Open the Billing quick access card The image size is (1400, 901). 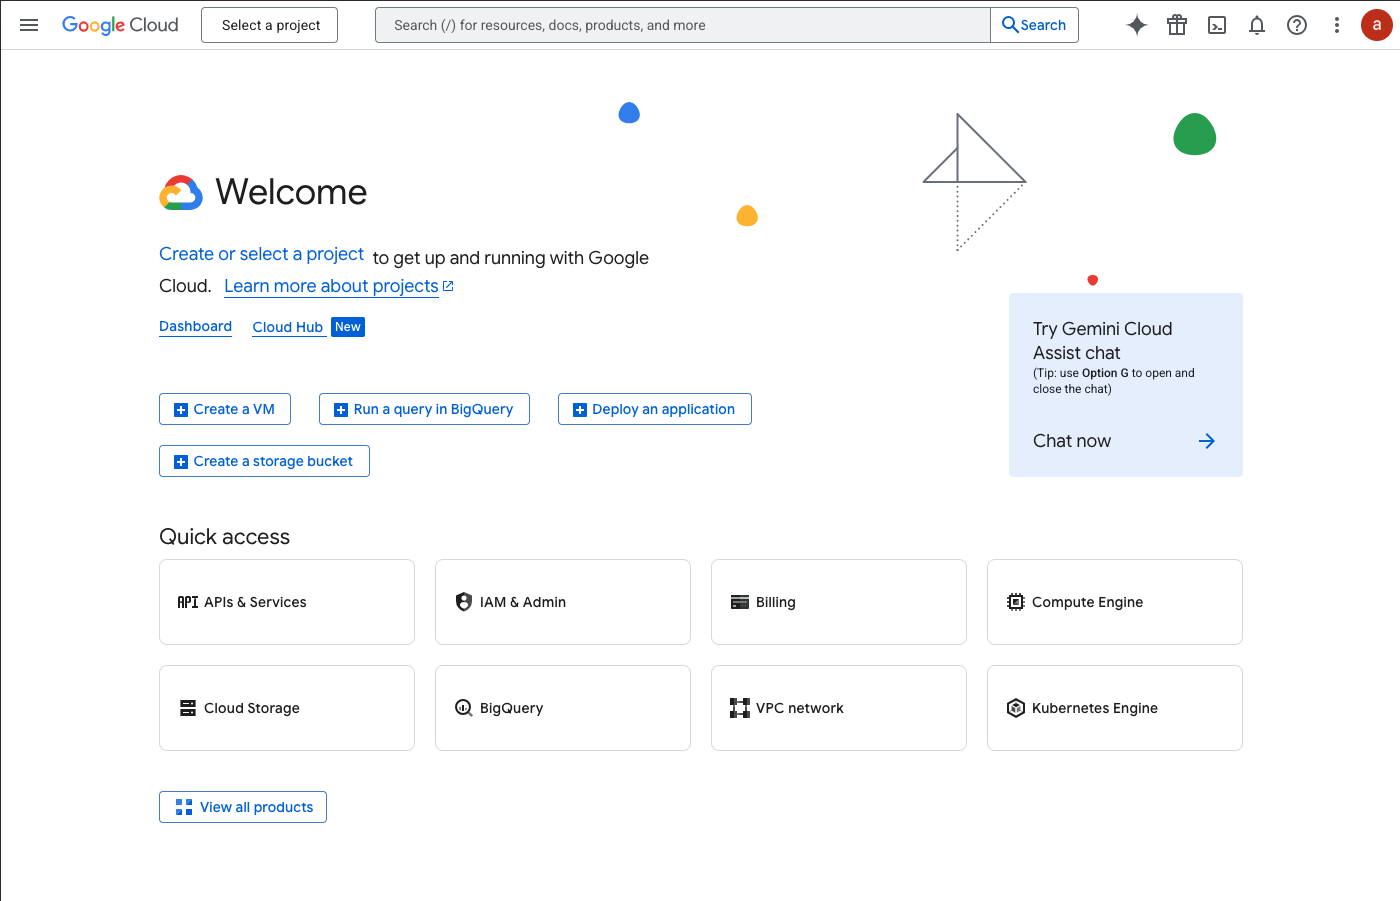tap(839, 602)
